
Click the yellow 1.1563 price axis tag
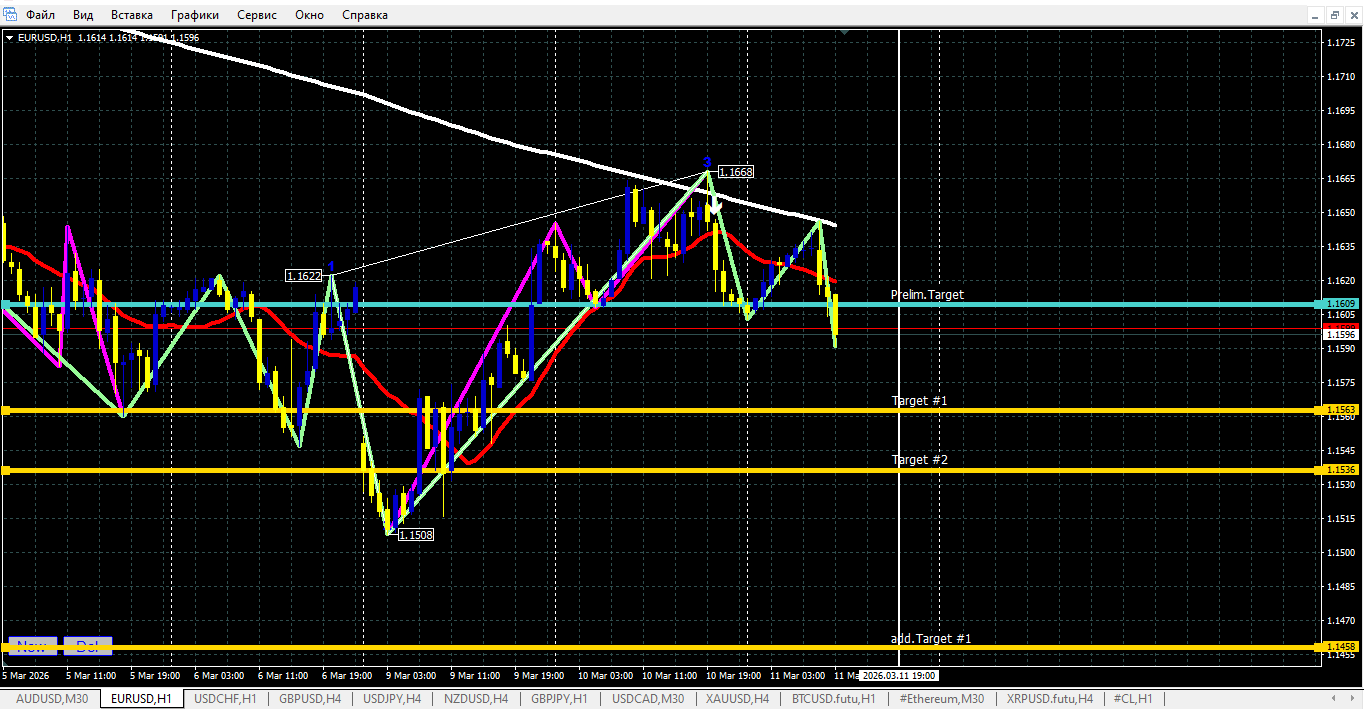pos(1341,410)
